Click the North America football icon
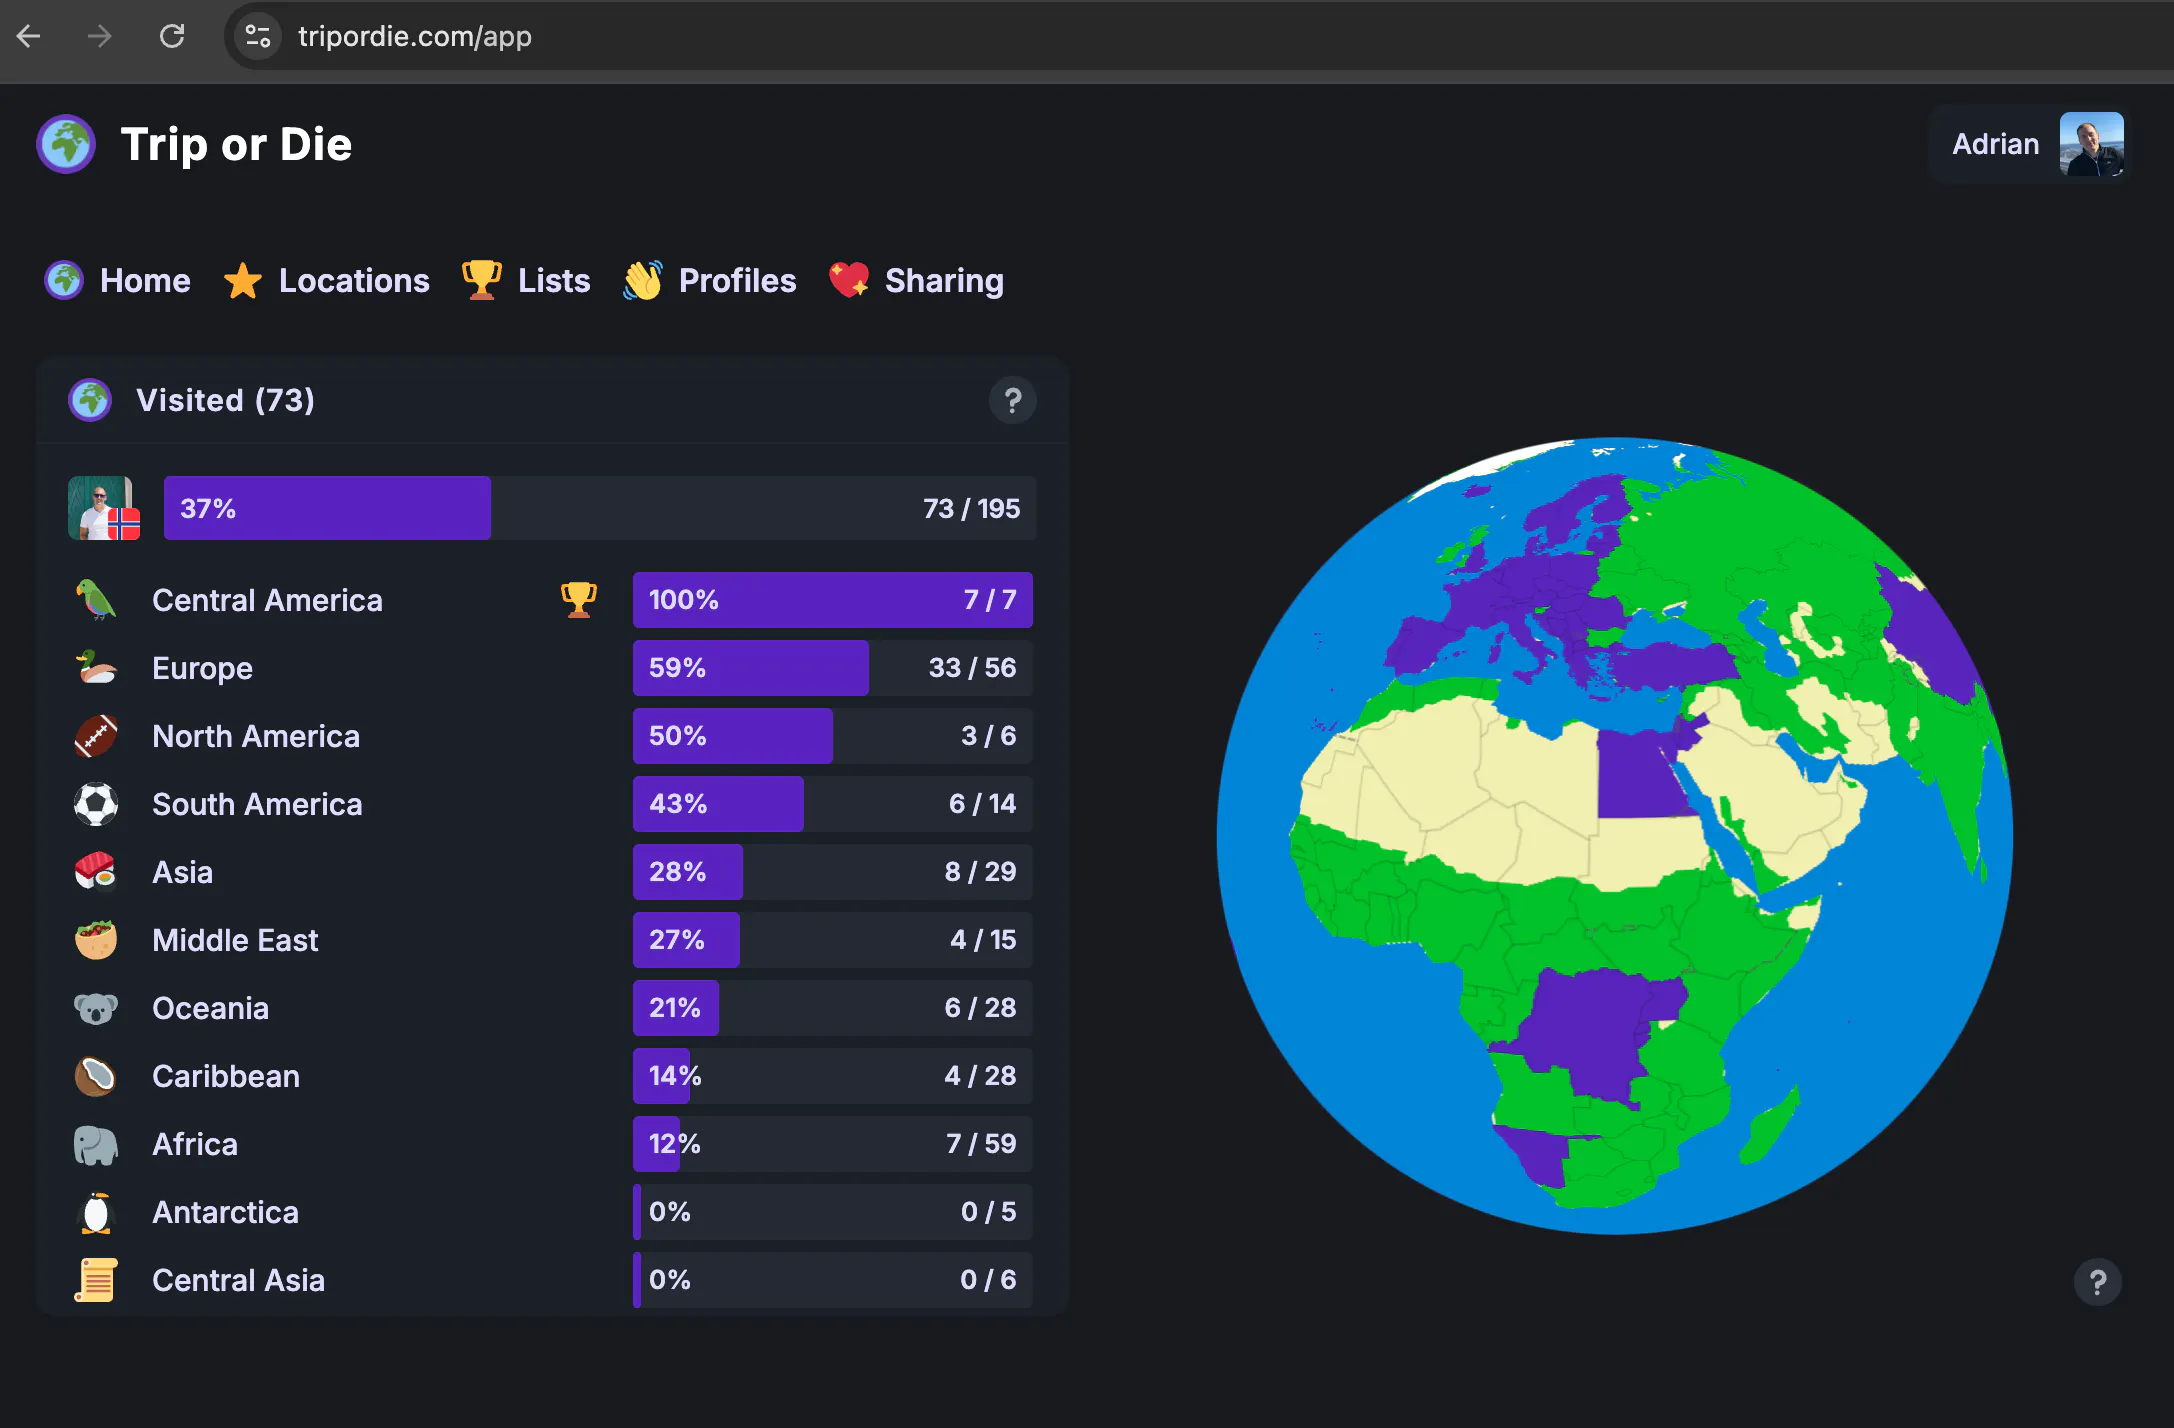 coord(96,736)
